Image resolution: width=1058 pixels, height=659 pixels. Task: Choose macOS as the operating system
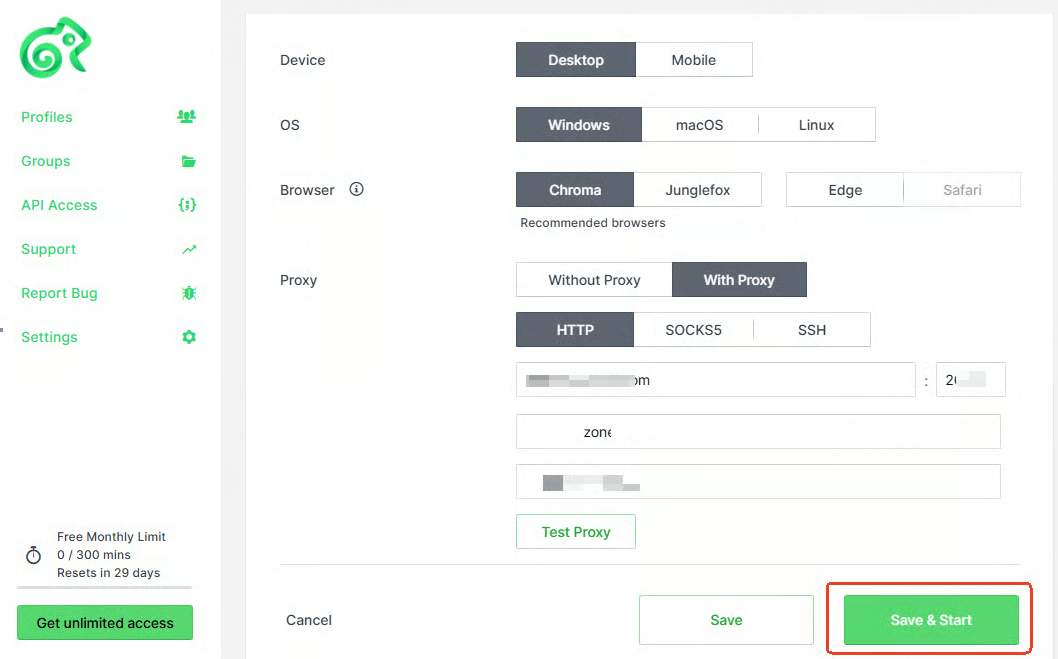[x=699, y=125]
